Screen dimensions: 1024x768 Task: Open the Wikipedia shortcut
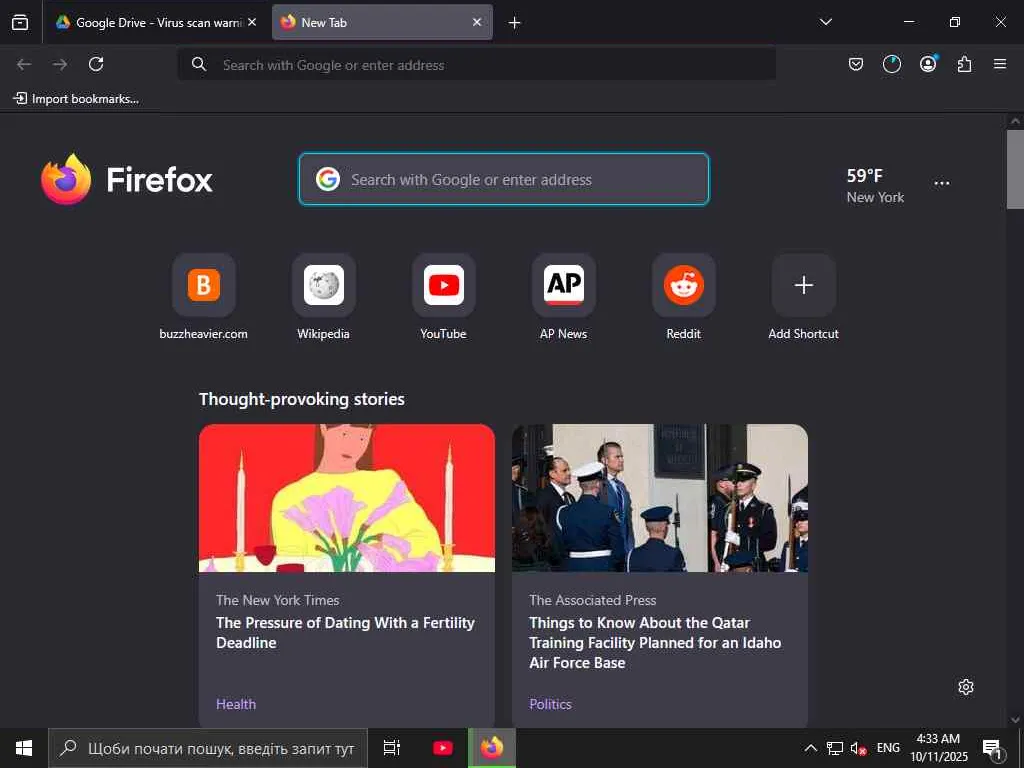(323, 297)
